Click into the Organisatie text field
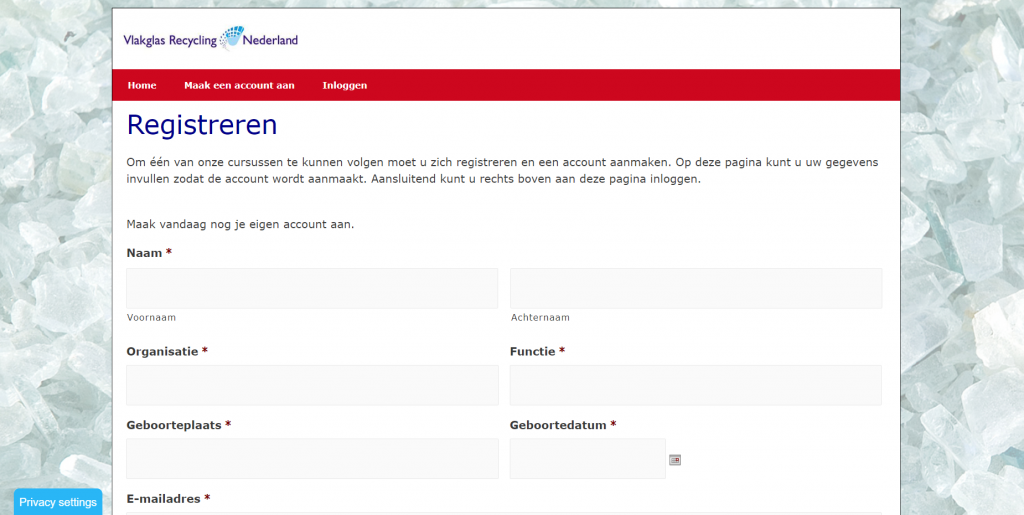1024x515 pixels. 312,385
